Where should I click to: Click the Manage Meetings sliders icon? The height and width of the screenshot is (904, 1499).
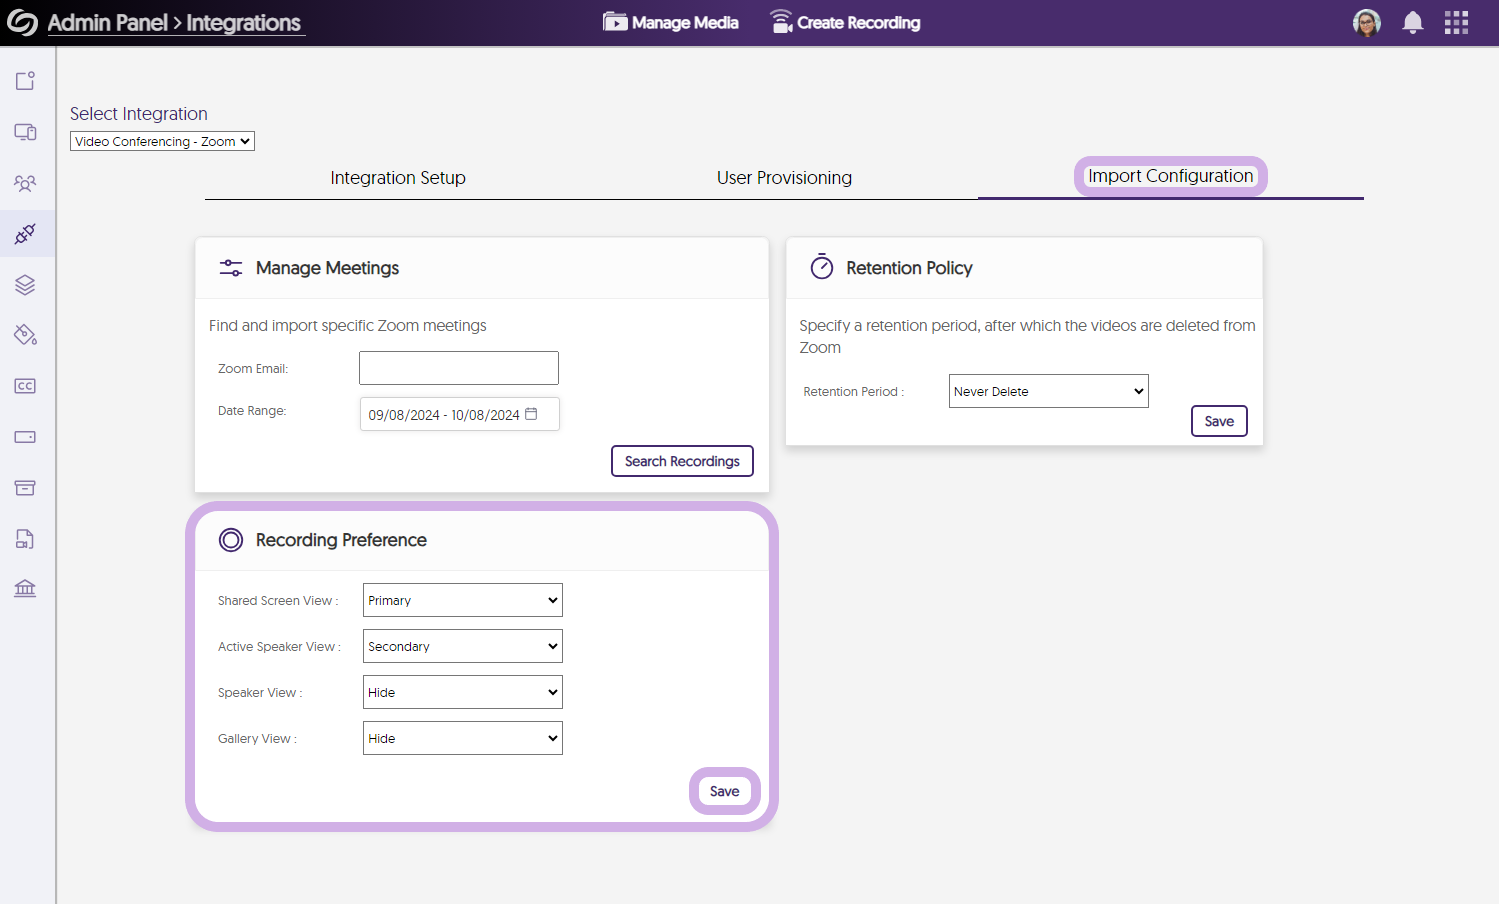coord(231,268)
